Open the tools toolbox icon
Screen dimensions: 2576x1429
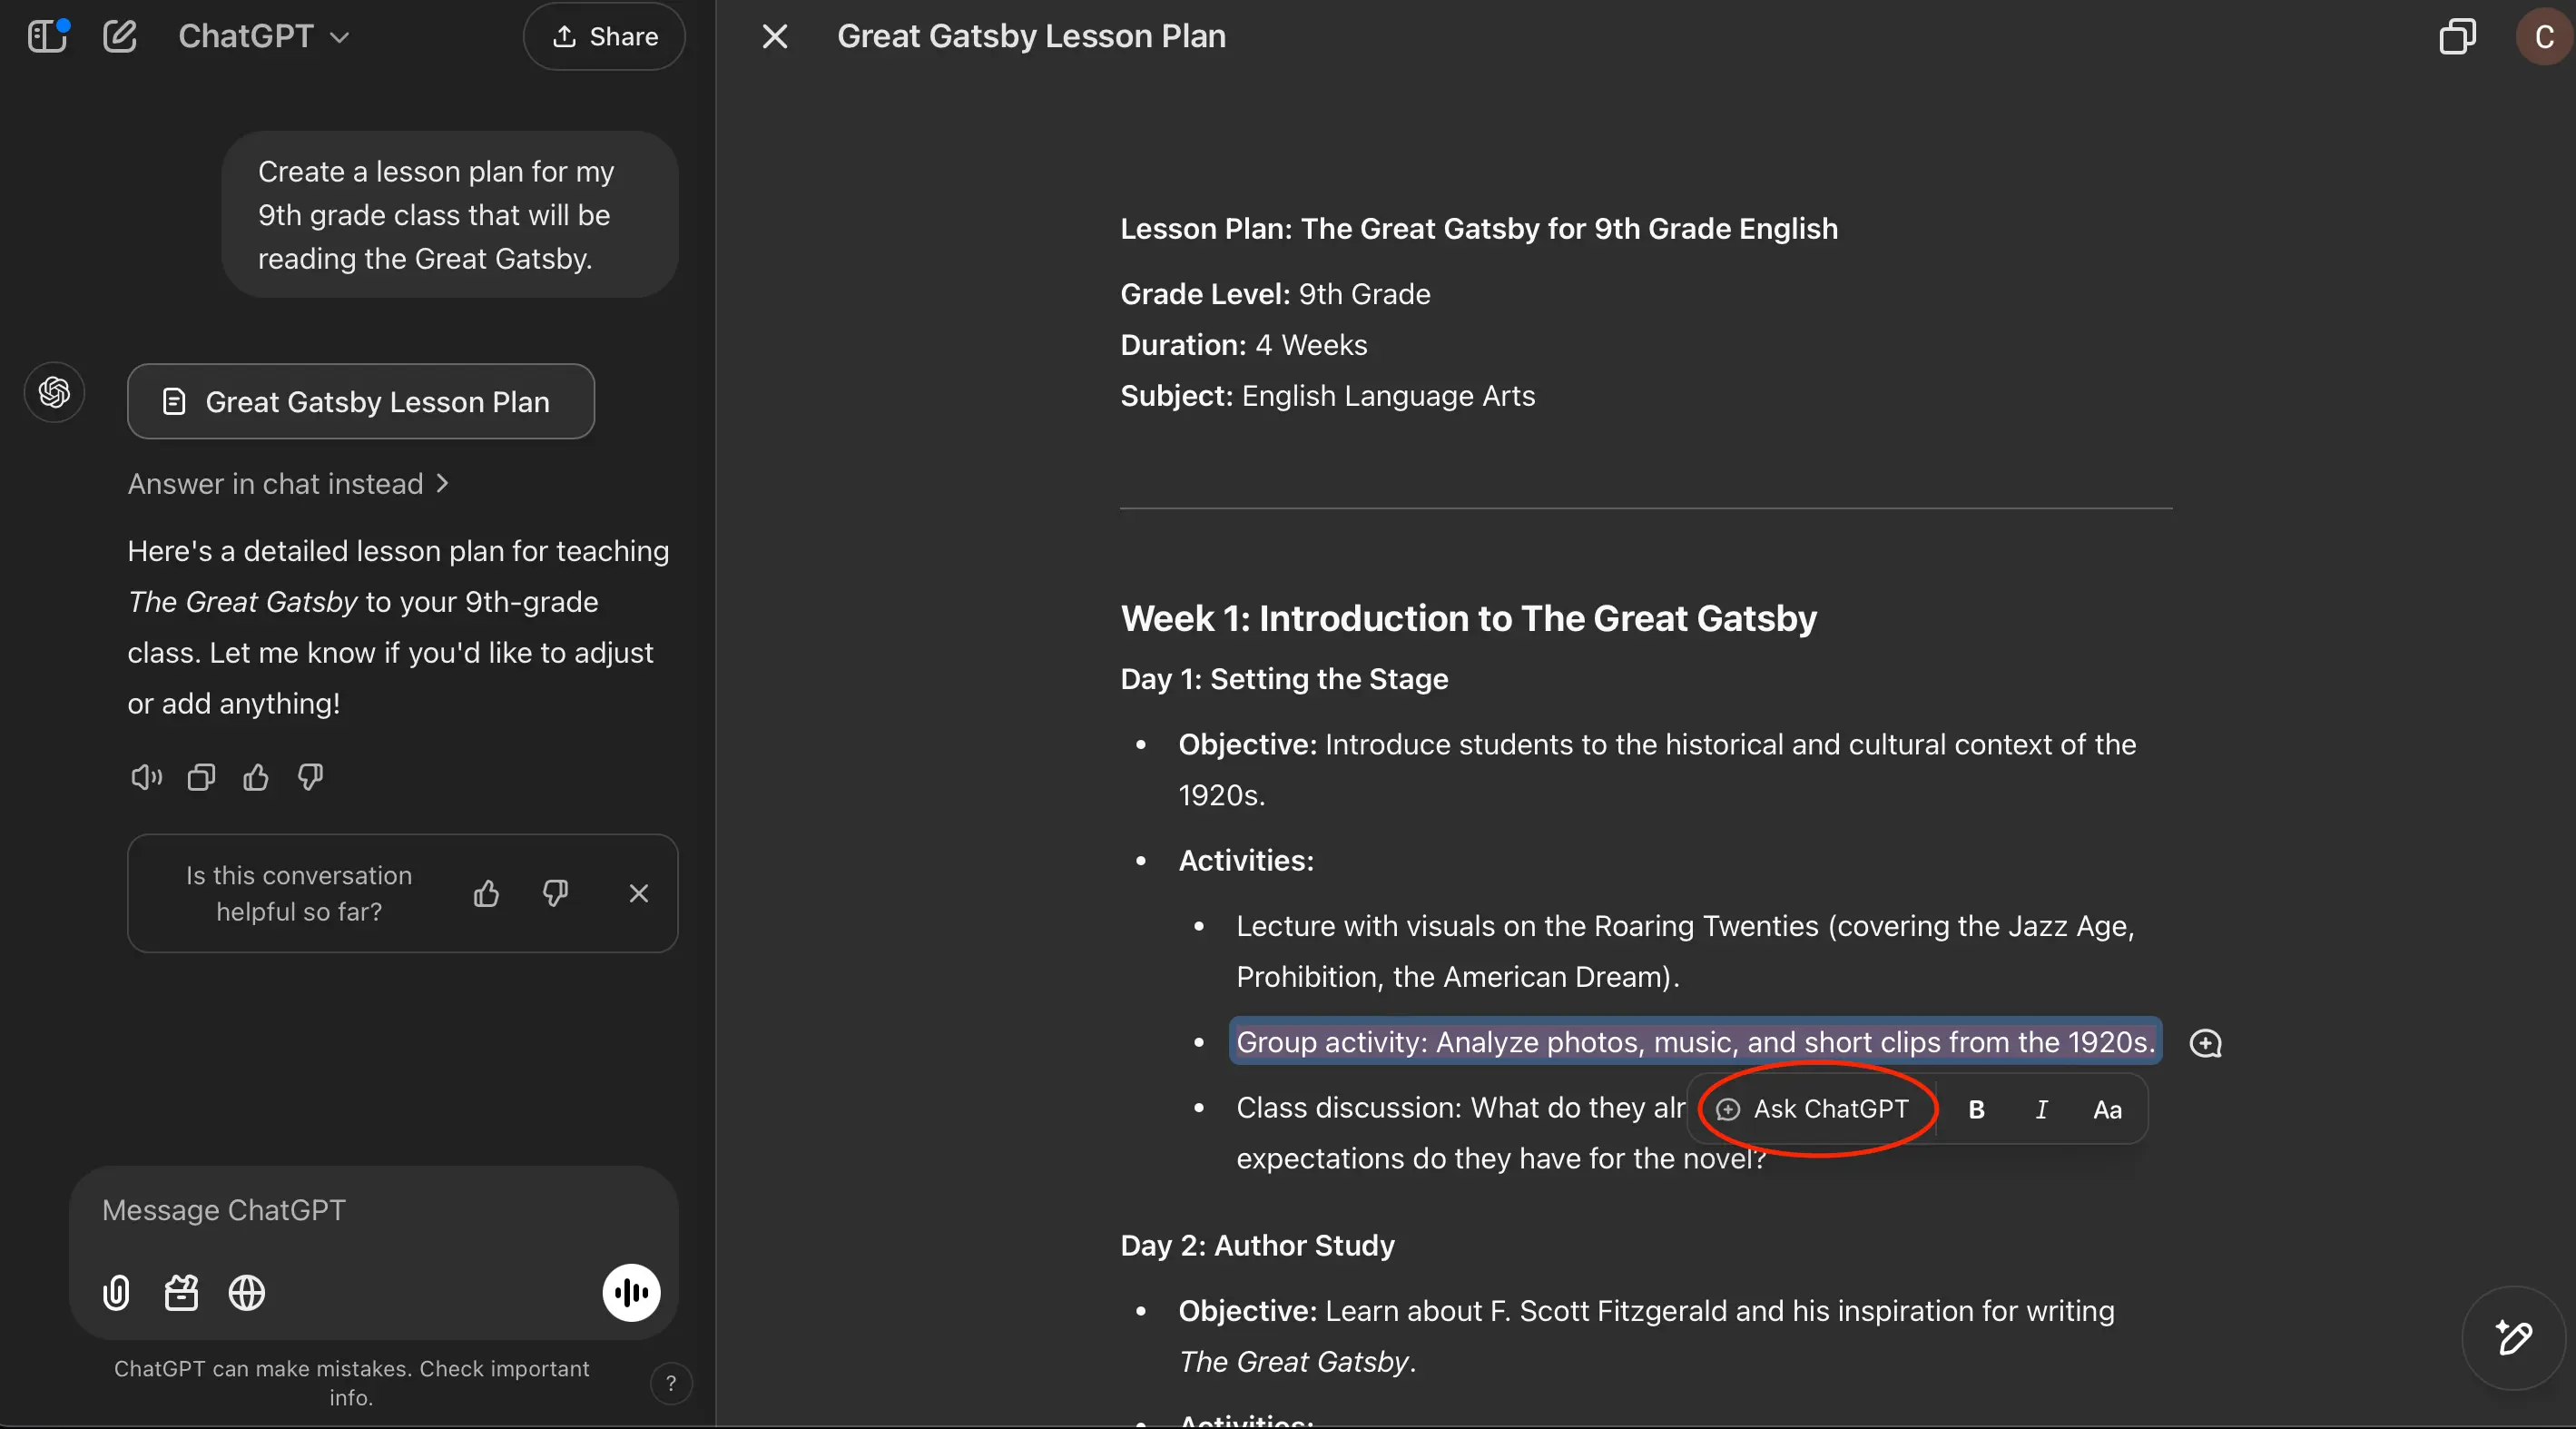click(181, 1293)
